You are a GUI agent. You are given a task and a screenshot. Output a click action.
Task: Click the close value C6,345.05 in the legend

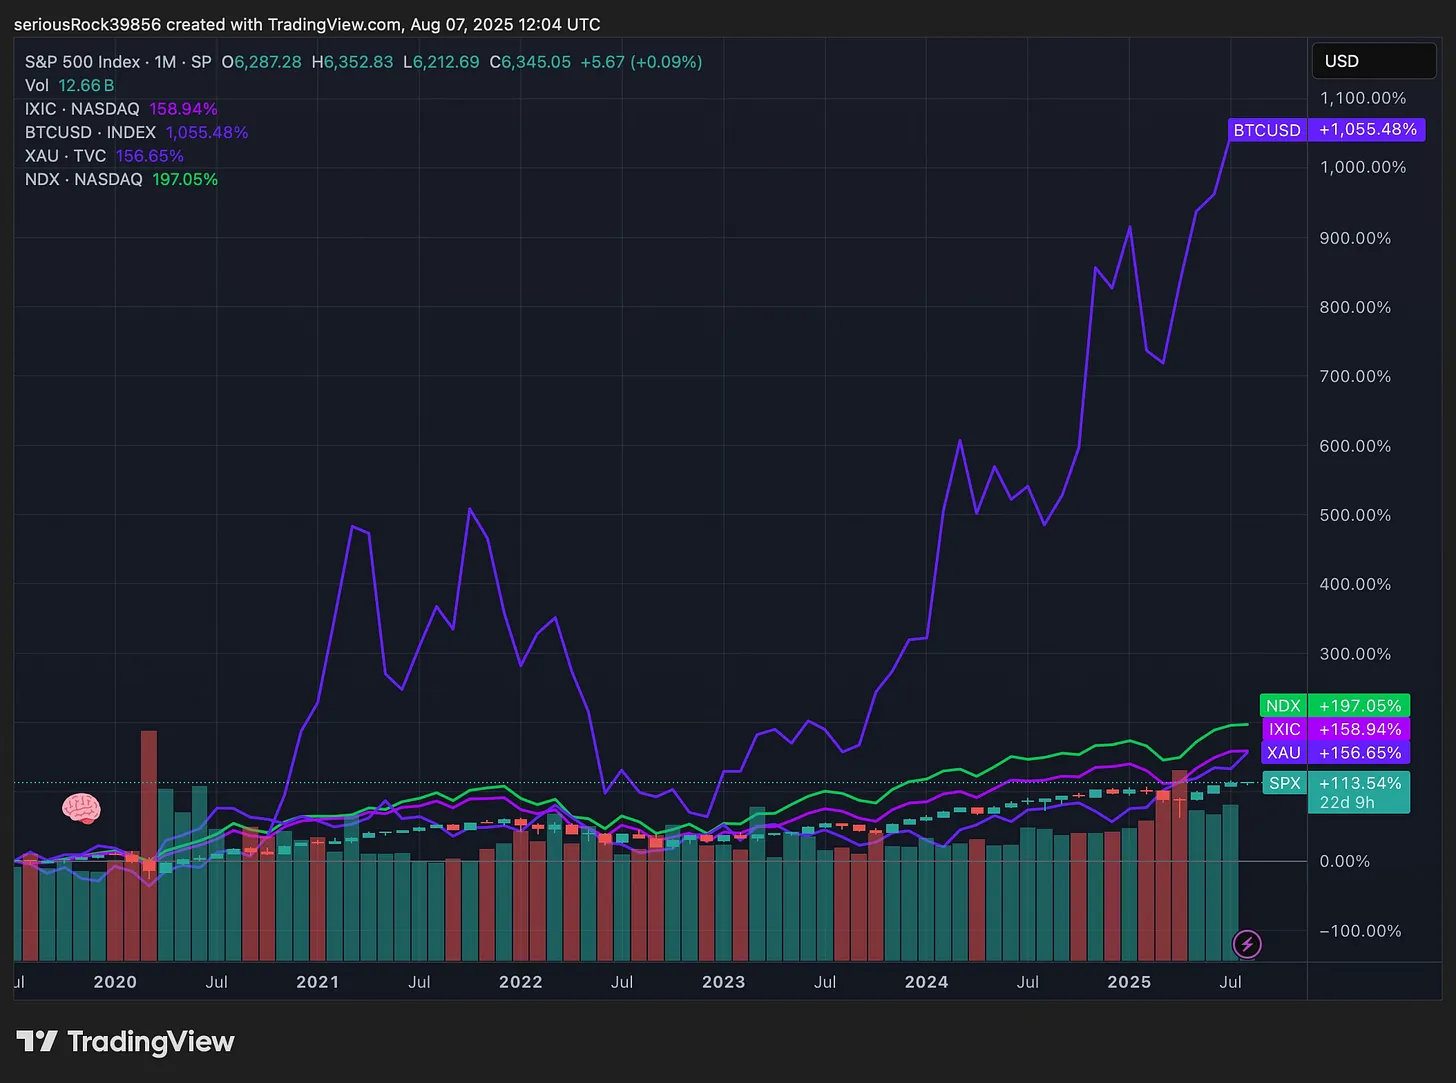[x=530, y=62]
